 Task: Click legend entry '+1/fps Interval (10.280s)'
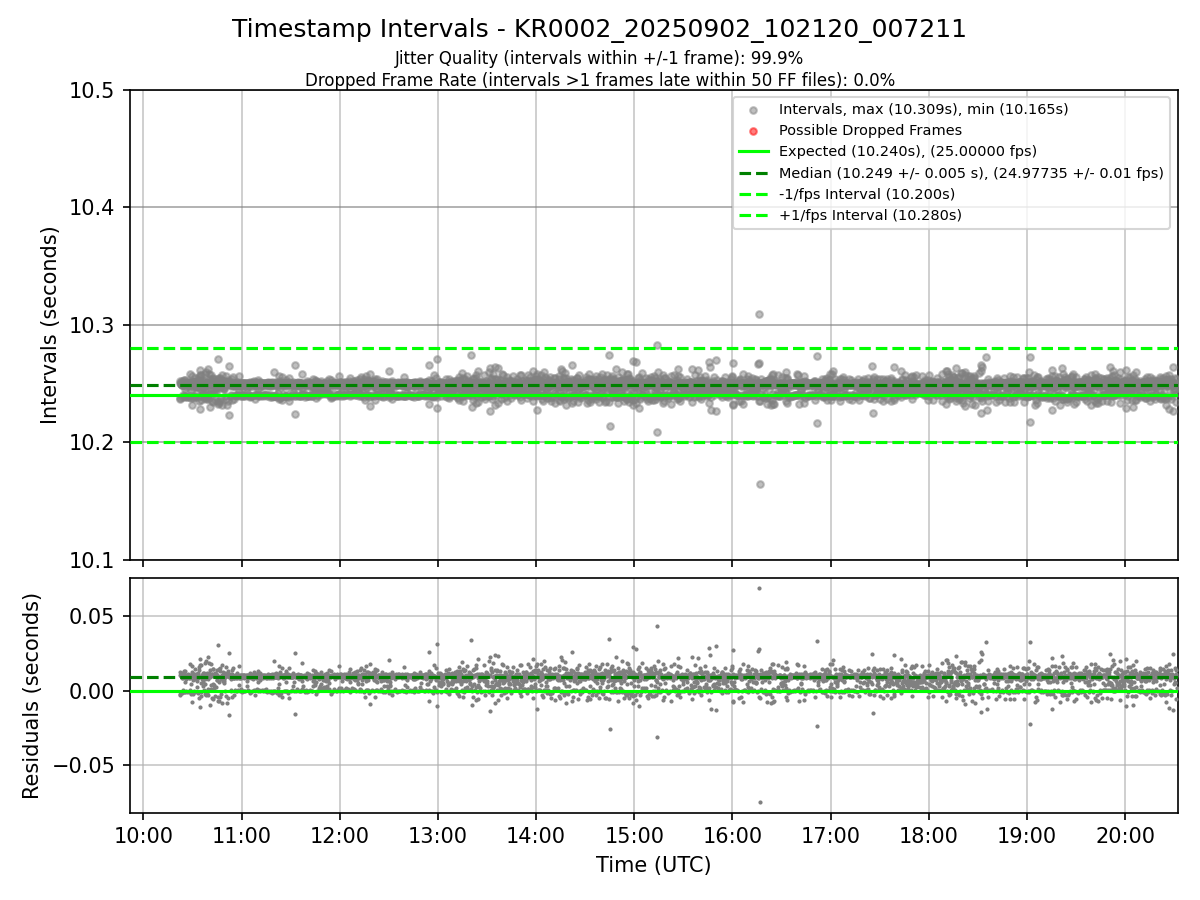click(x=870, y=215)
